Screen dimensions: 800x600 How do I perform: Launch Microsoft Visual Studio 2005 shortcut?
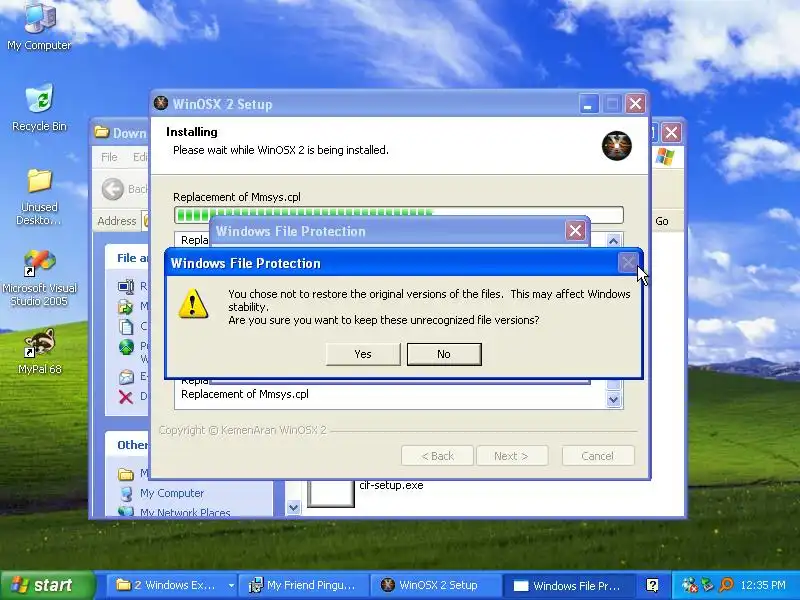click(x=39, y=278)
